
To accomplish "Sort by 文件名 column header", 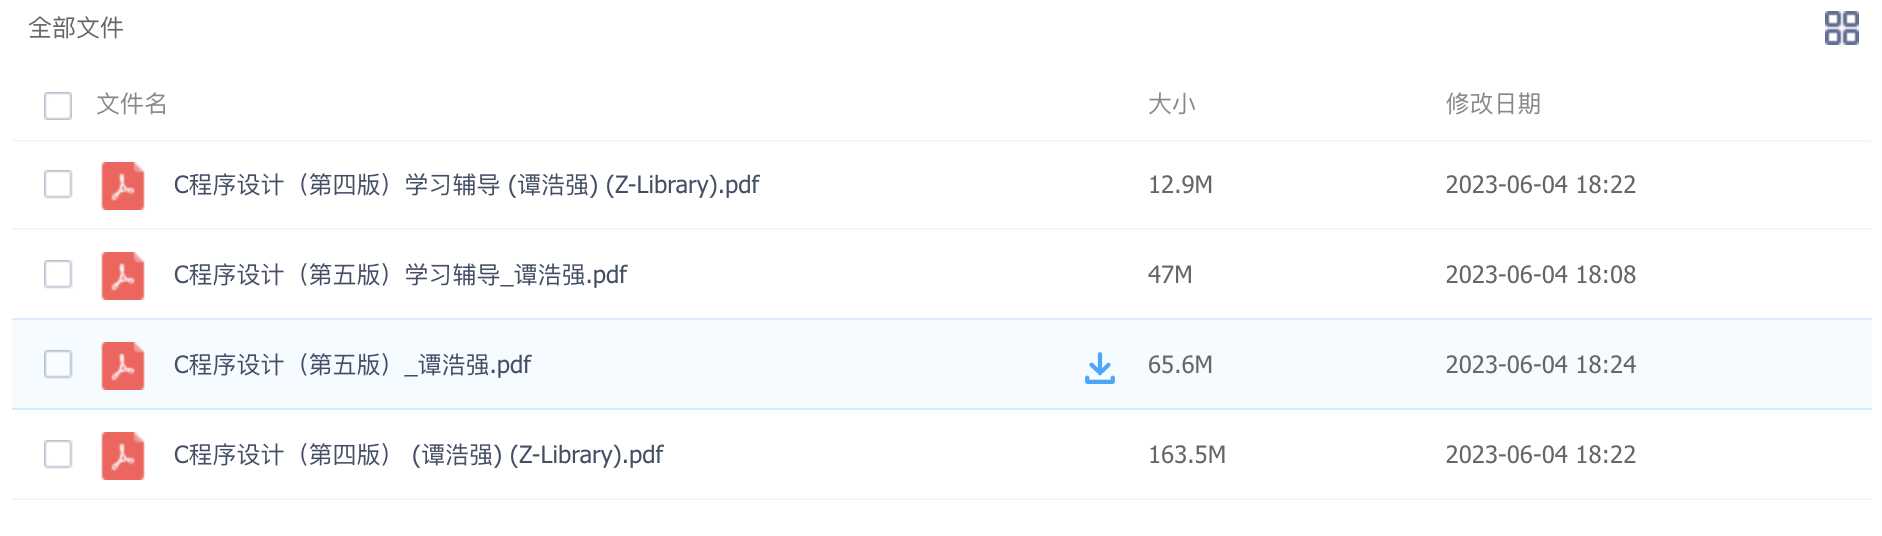I will click(x=132, y=104).
